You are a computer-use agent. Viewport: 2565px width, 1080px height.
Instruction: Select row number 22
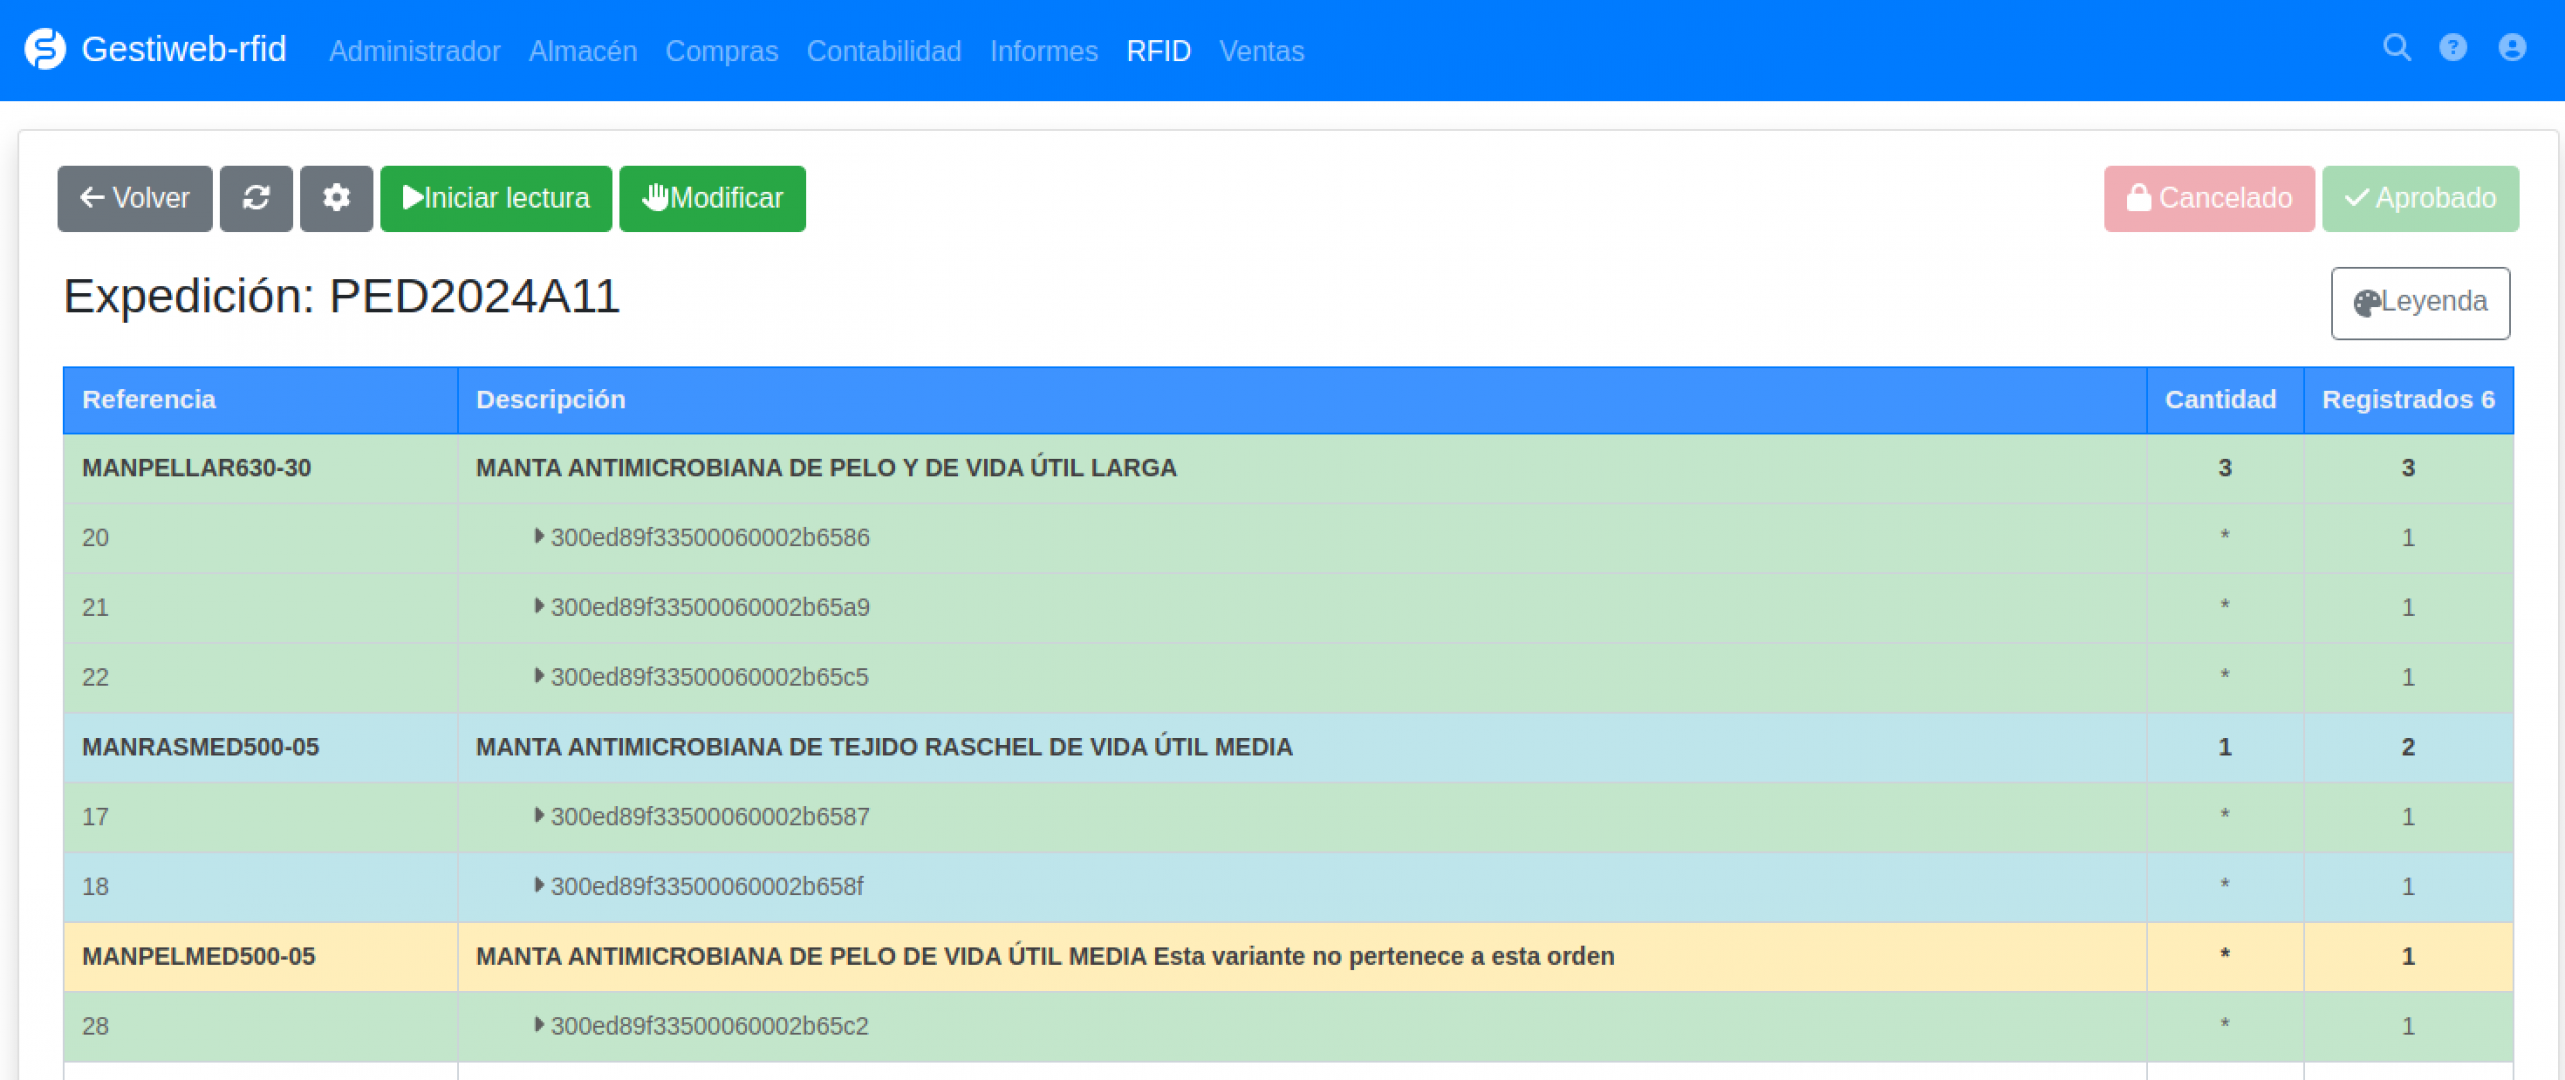pyautogui.click(x=95, y=677)
